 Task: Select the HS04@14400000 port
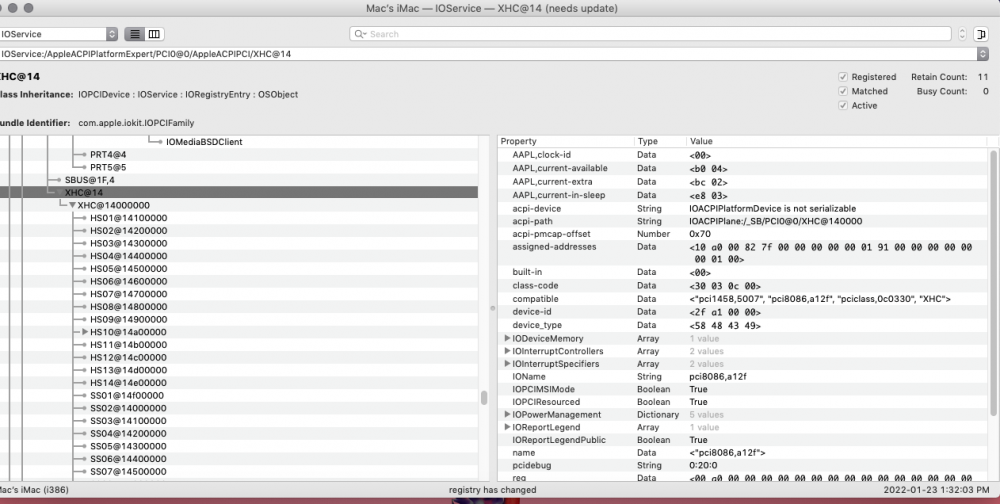point(128,256)
